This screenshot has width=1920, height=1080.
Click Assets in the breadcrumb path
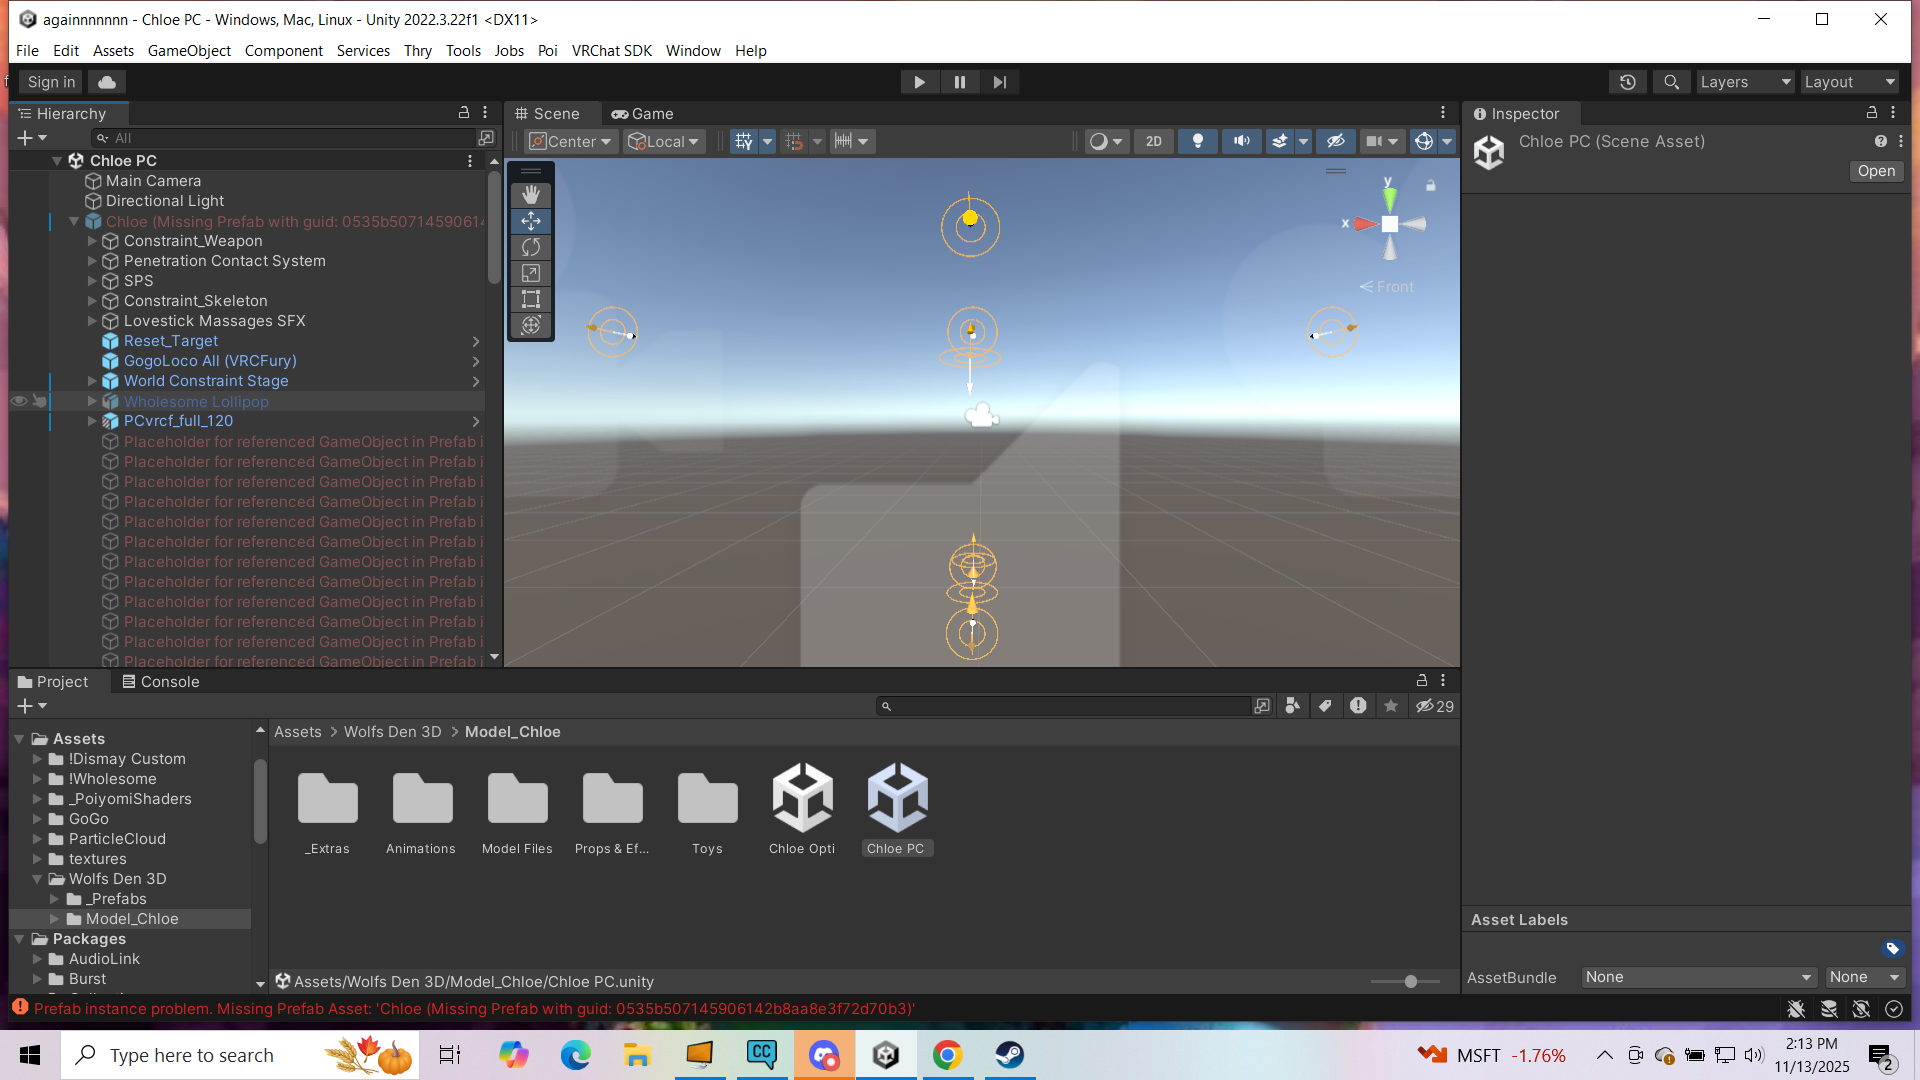click(x=298, y=732)
